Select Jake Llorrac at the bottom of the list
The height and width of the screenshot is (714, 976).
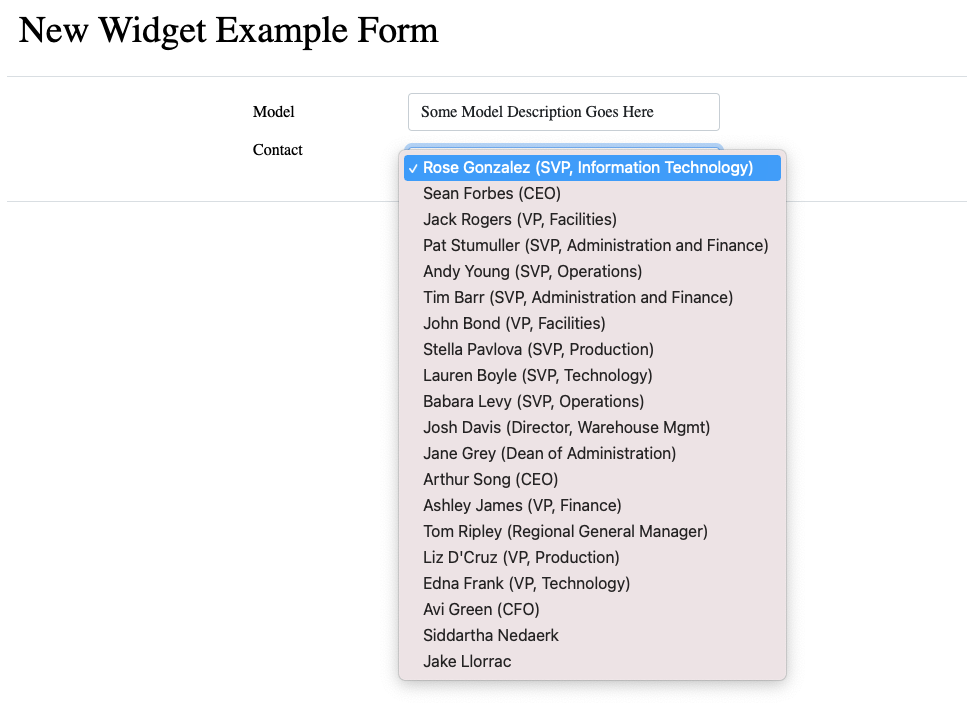[x=467, y=661]
